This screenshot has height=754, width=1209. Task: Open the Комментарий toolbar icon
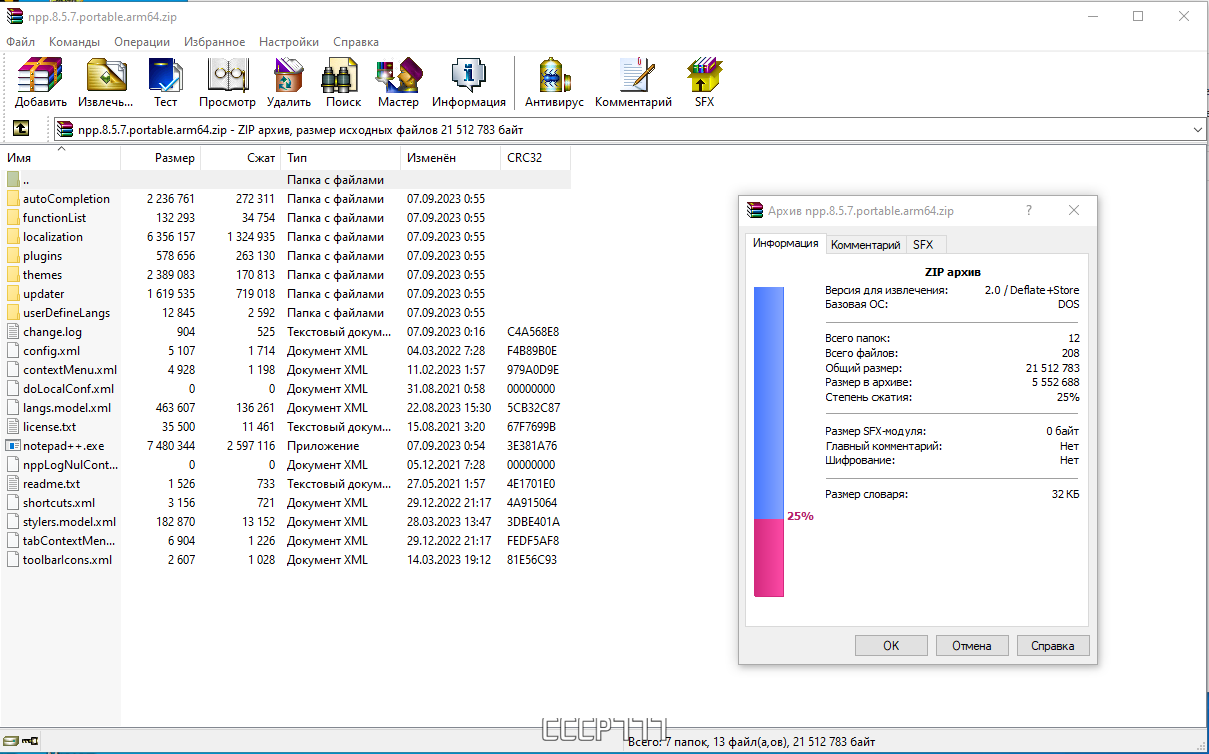pos(633,83)
